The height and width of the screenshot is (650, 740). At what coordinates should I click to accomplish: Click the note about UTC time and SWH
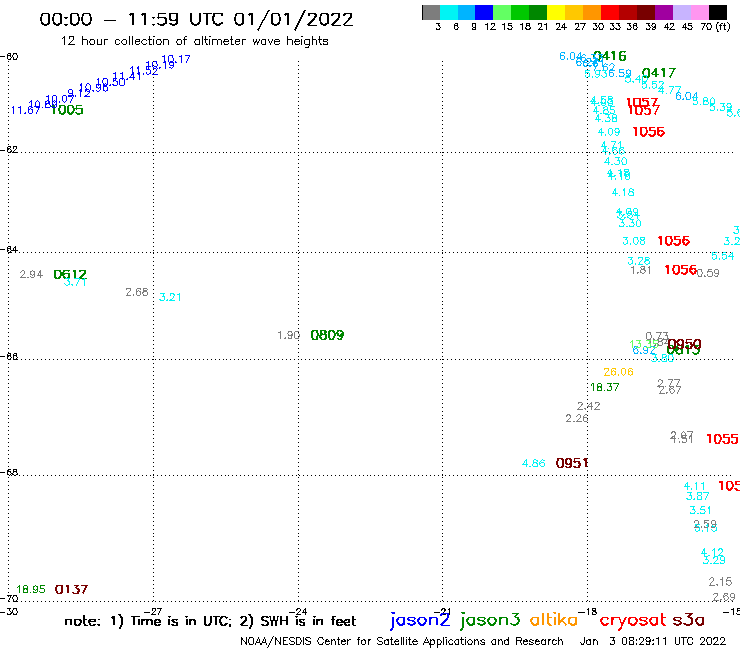tap(210, 621)
